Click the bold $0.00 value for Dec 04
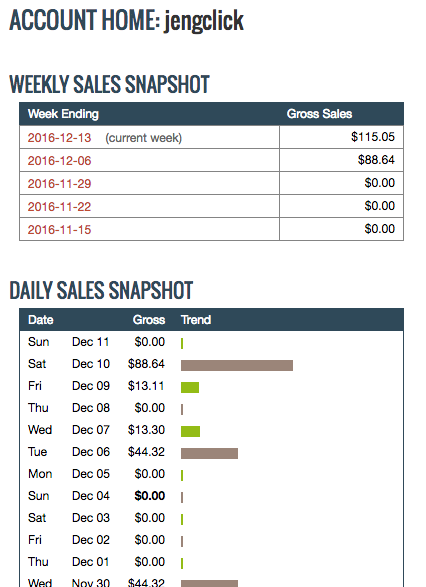 (x=150, y=496)
